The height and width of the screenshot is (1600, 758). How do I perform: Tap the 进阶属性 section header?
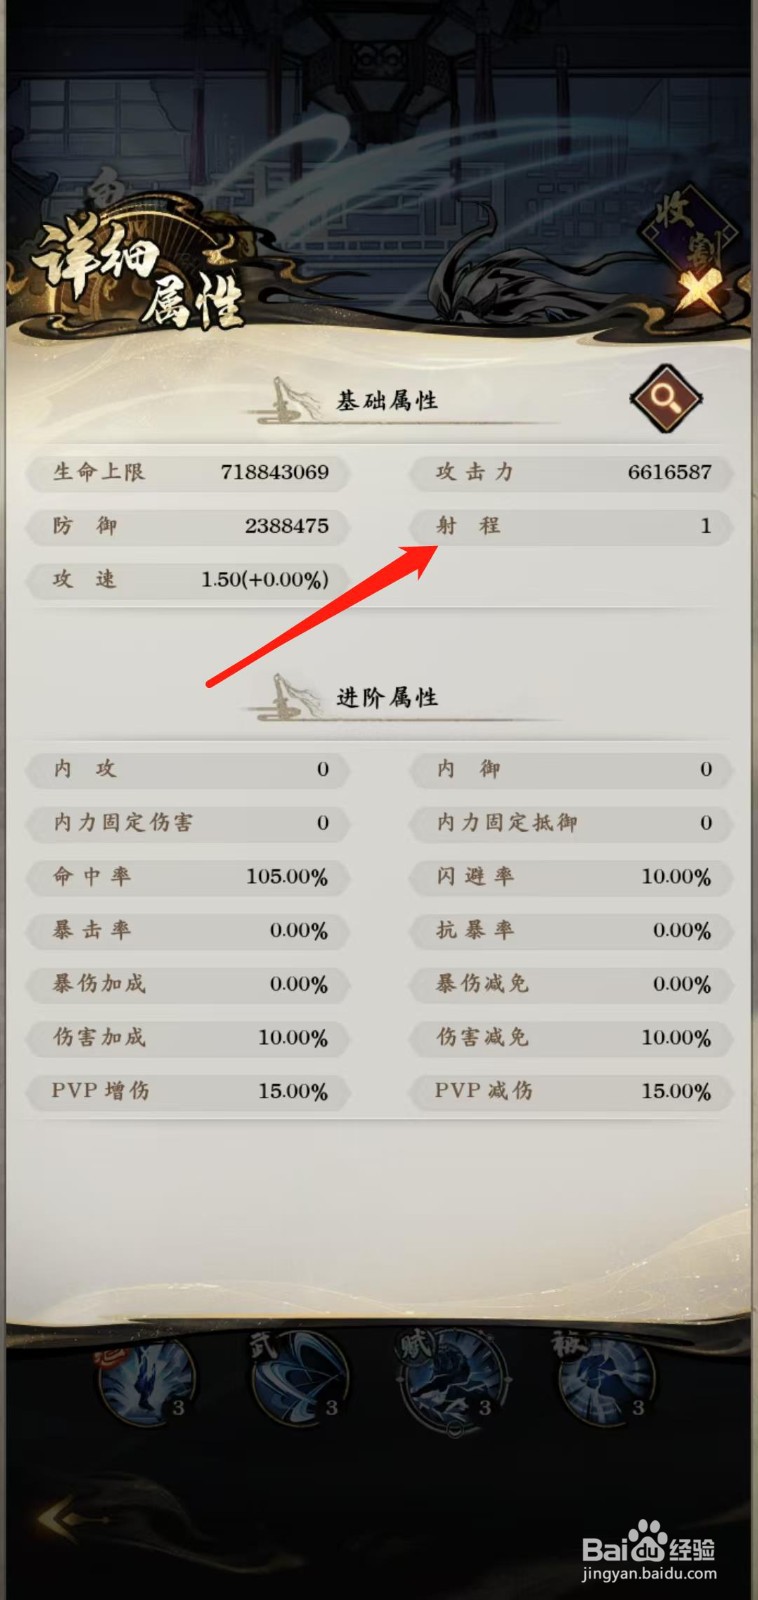click(x=387, y=698)
